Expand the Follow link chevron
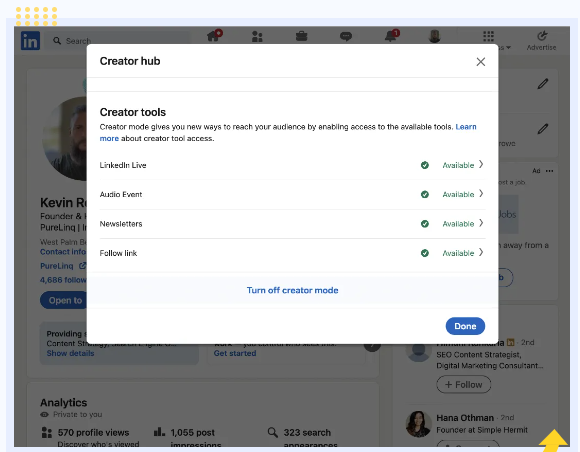The height and width of the screenshot is (452, 580). coord(481,252)
